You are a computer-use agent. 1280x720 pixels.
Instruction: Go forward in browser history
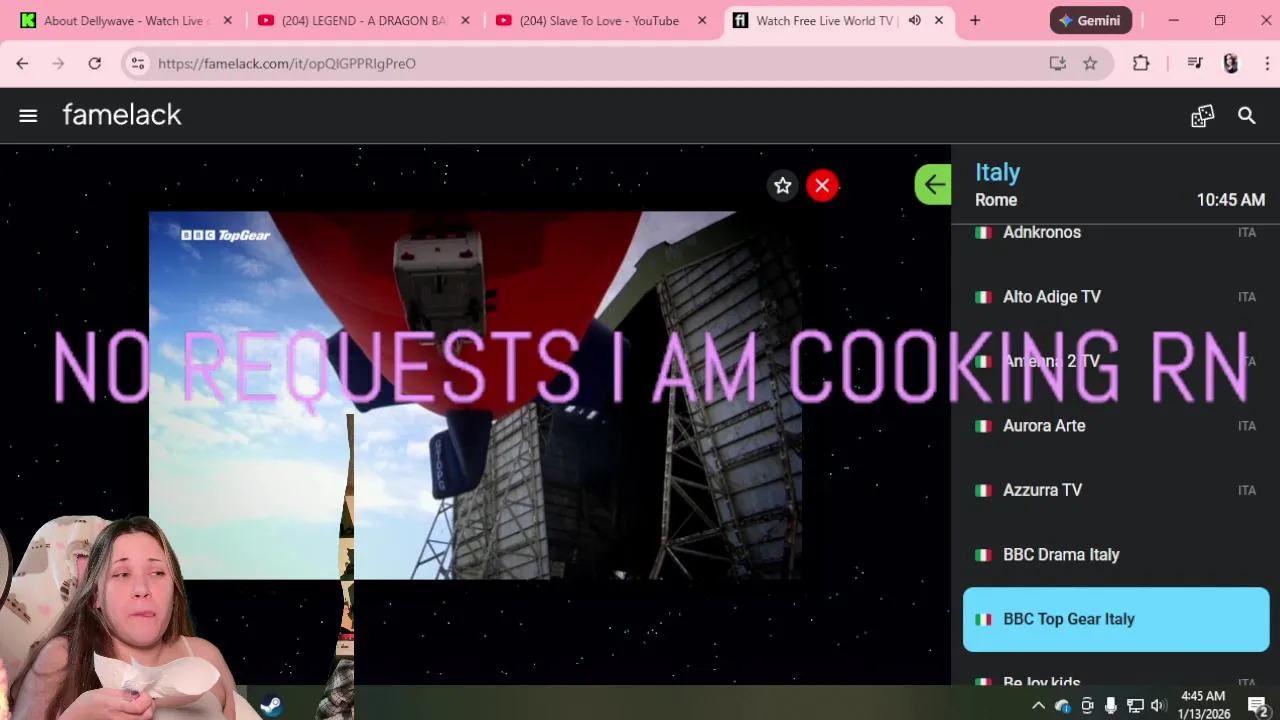point(58,63)
